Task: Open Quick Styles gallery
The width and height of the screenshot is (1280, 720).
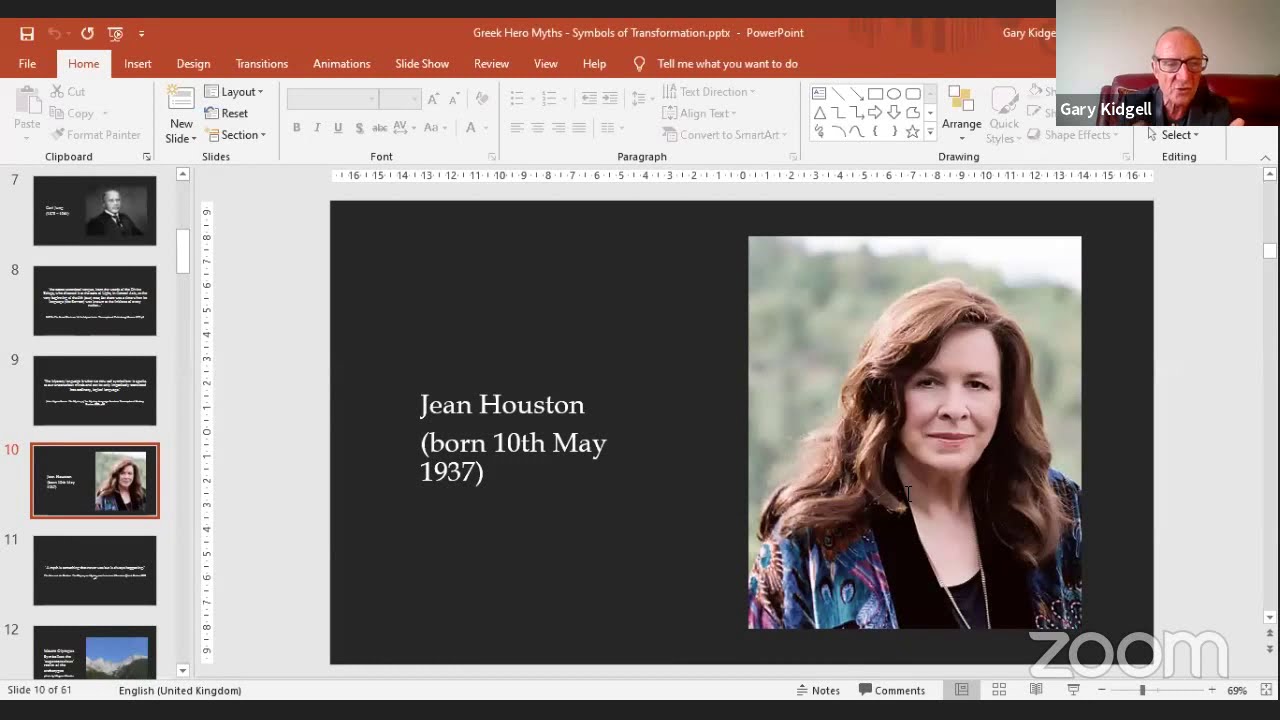Action: click(x=1004, y=115)
